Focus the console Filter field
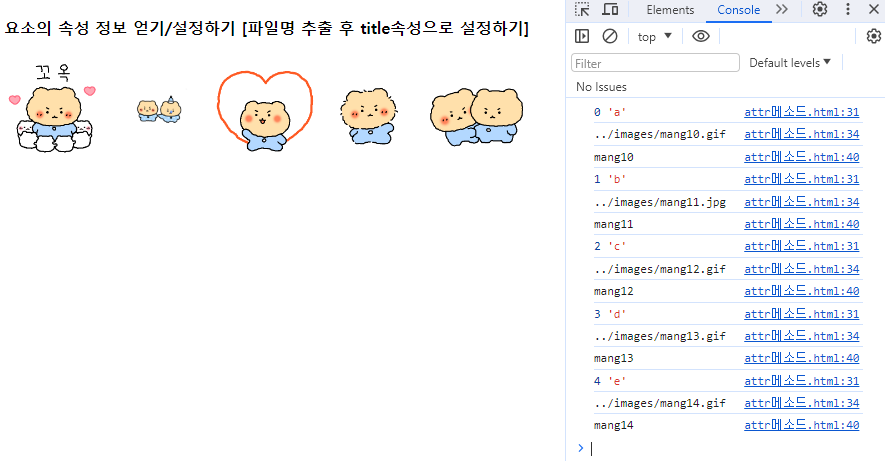Viewport: 885px width, 461px height. [655, 63]
